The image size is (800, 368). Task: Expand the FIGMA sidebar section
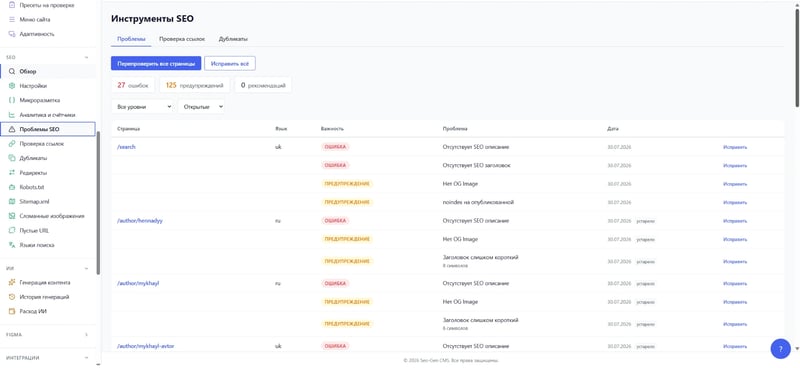click(86, 335)
